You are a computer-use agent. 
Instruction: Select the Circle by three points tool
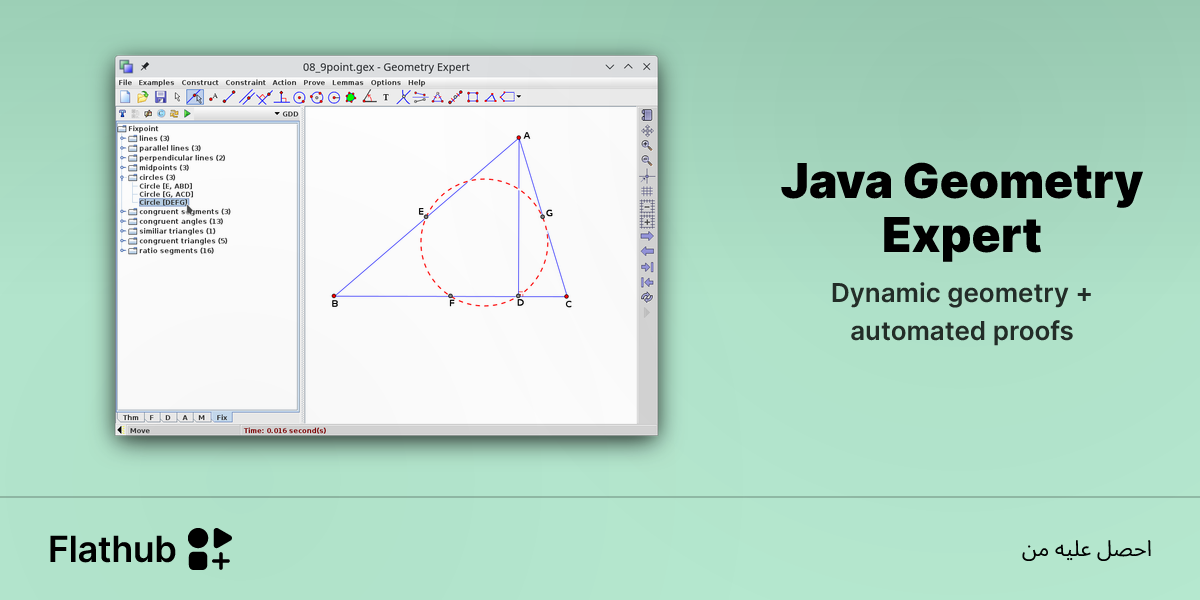(317, 97)
